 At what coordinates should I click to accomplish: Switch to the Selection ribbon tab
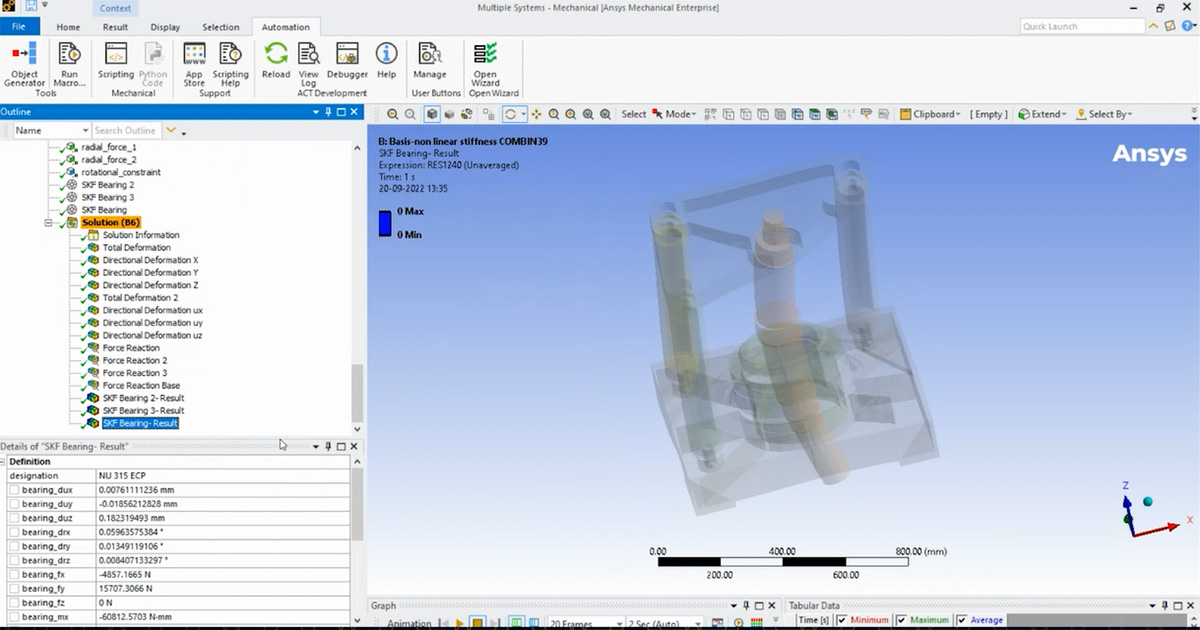click(220, 27)
